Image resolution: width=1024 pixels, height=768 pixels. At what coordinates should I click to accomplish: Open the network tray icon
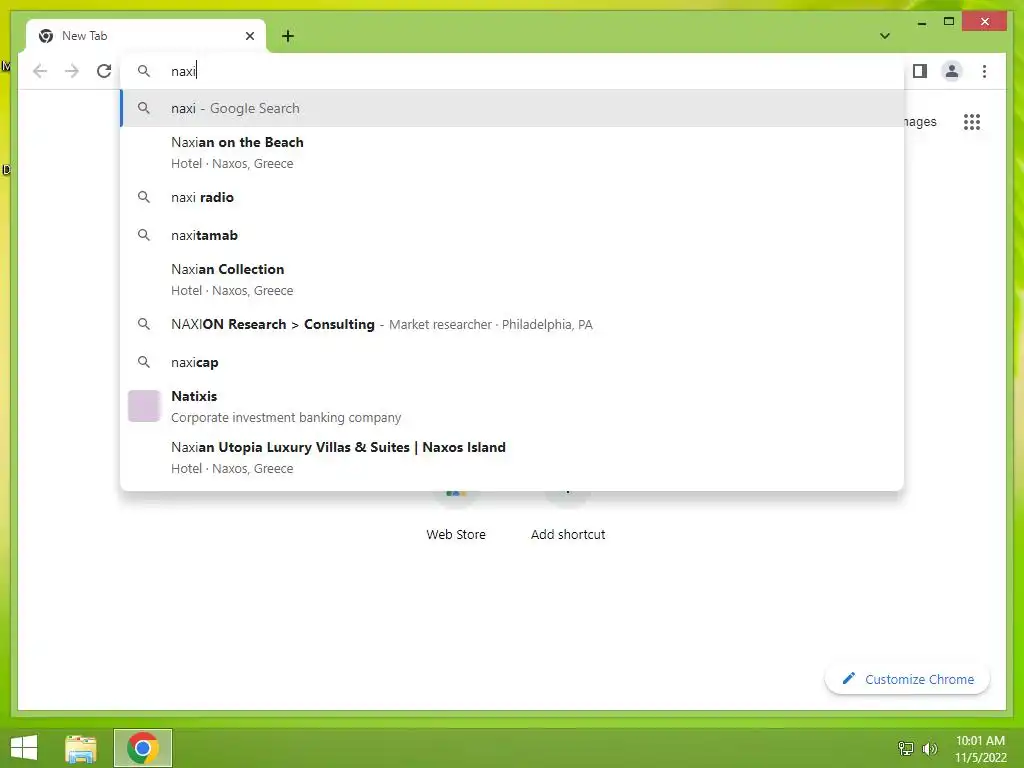coord(906,748)
